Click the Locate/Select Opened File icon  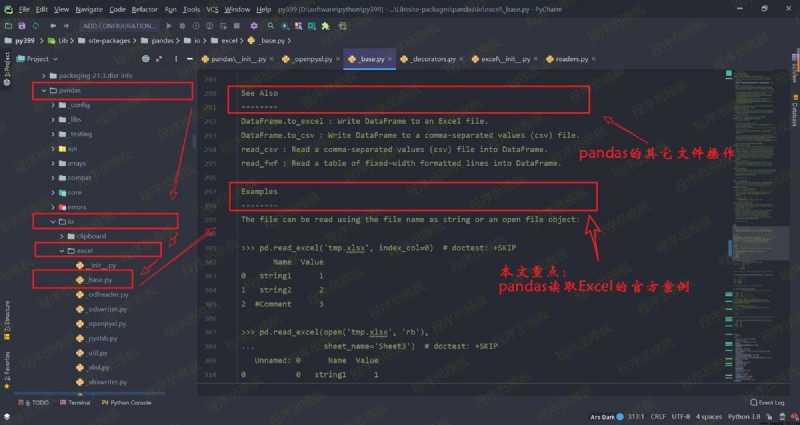click(x=145, y=59)
